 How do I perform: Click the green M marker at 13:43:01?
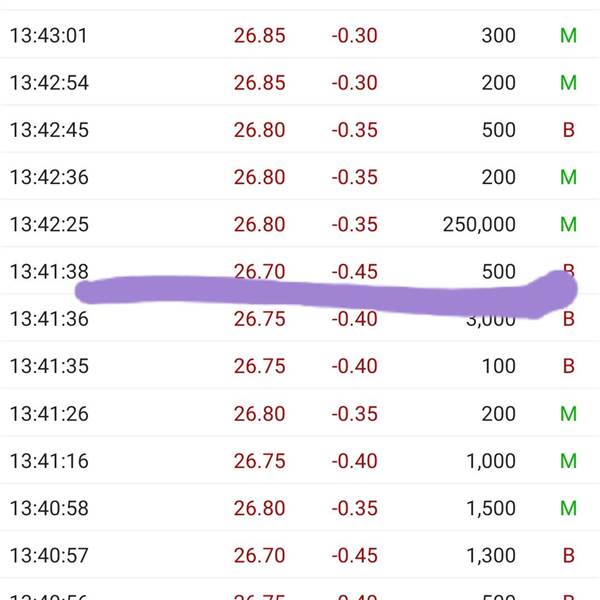tap(568, 36)
